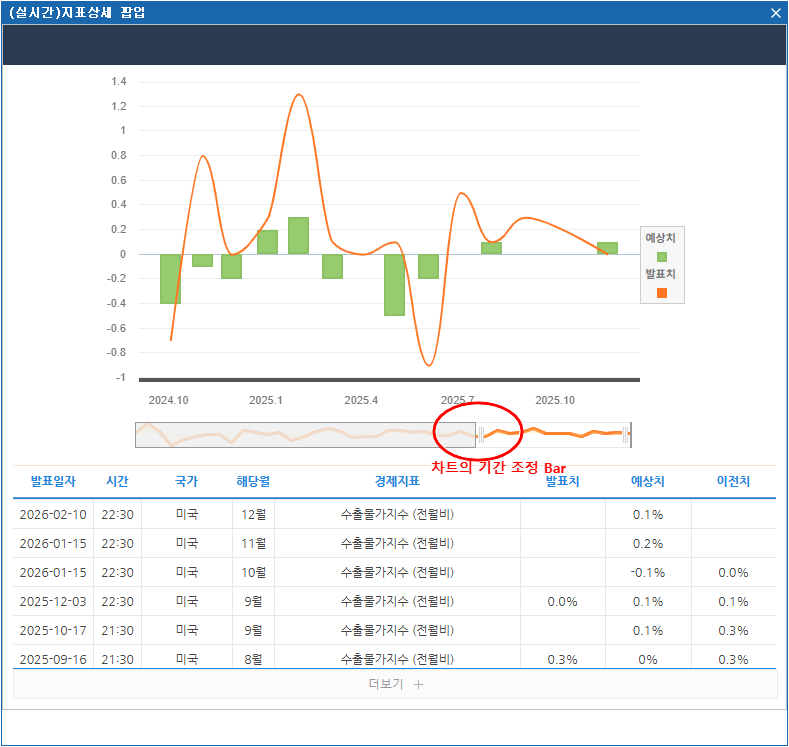Load more rows with the 더보기 button
This screenshot has width=789, height=747.
pyautogui.click(x=395, y=685)
